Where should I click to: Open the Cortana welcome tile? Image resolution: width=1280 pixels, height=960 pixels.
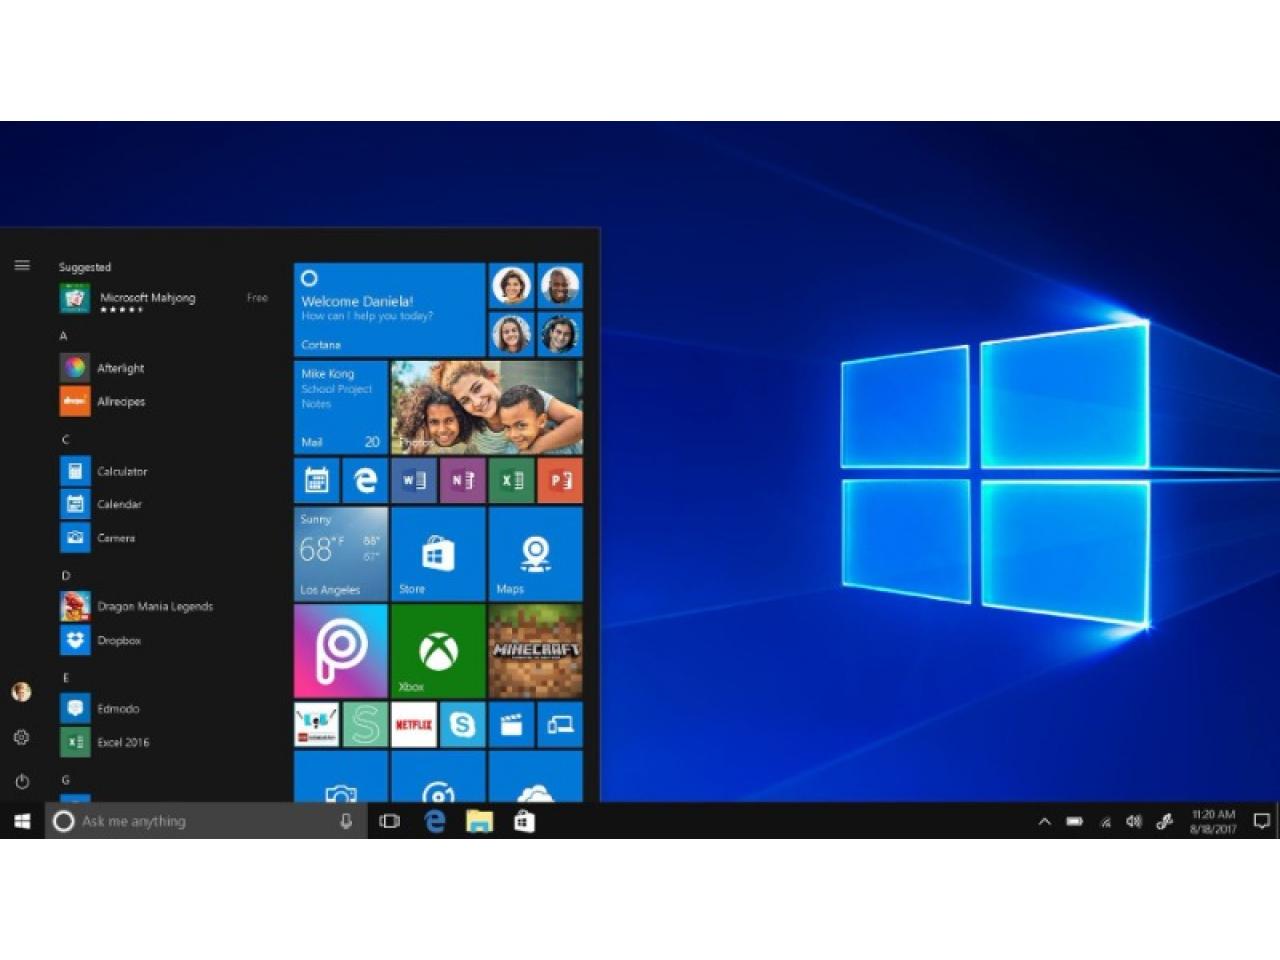[x=389, y=309]
